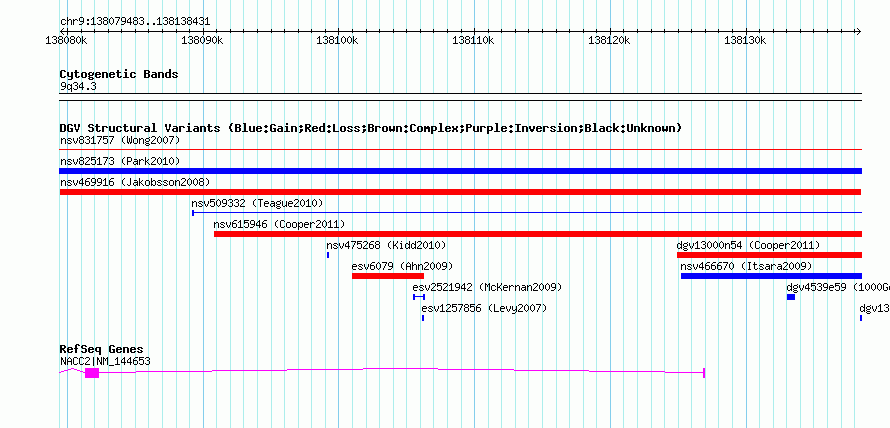The height and width of the screenshot is (428, 890).
Task: Open the nsv469916 (Jakobsson2008) label
Action: click(x=135, y=182)
